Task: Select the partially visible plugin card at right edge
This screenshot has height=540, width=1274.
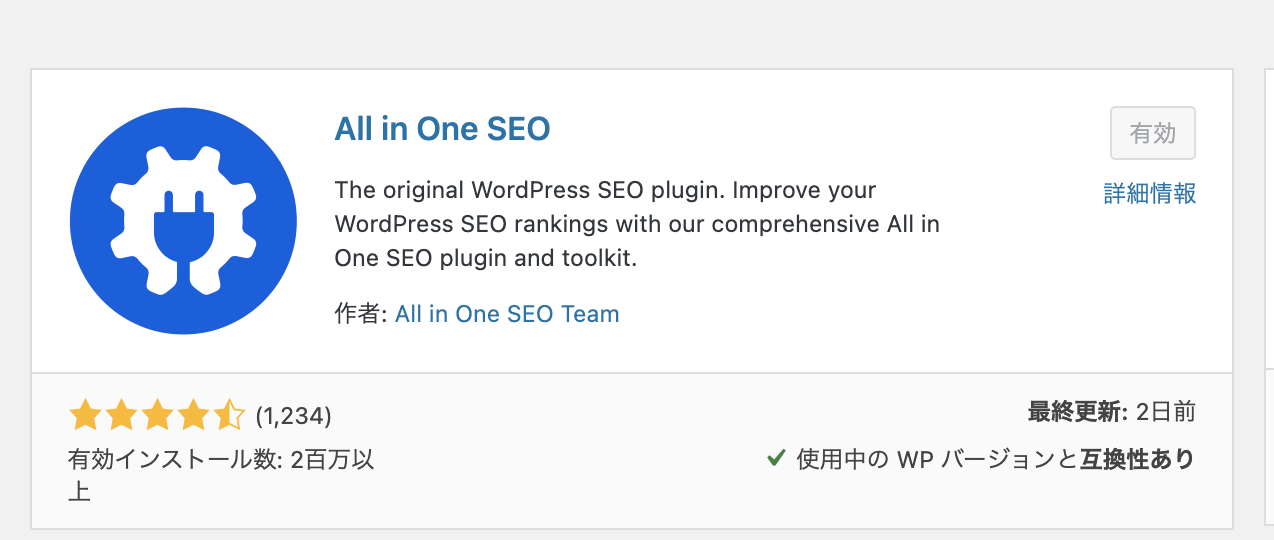Action: (1266, 298)
